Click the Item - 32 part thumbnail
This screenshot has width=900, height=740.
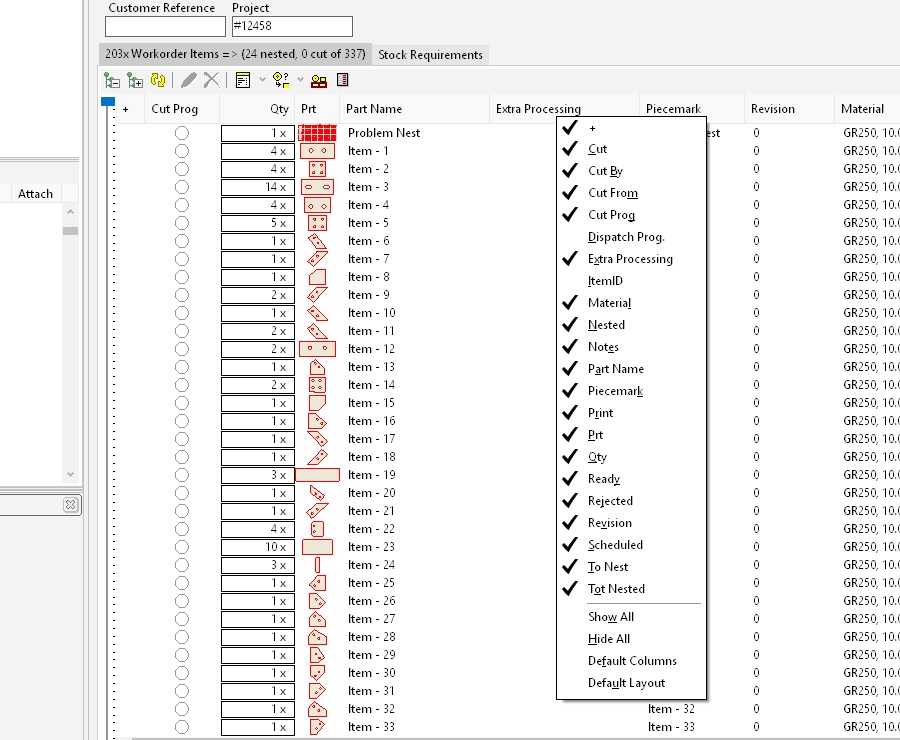click(317, 709)
